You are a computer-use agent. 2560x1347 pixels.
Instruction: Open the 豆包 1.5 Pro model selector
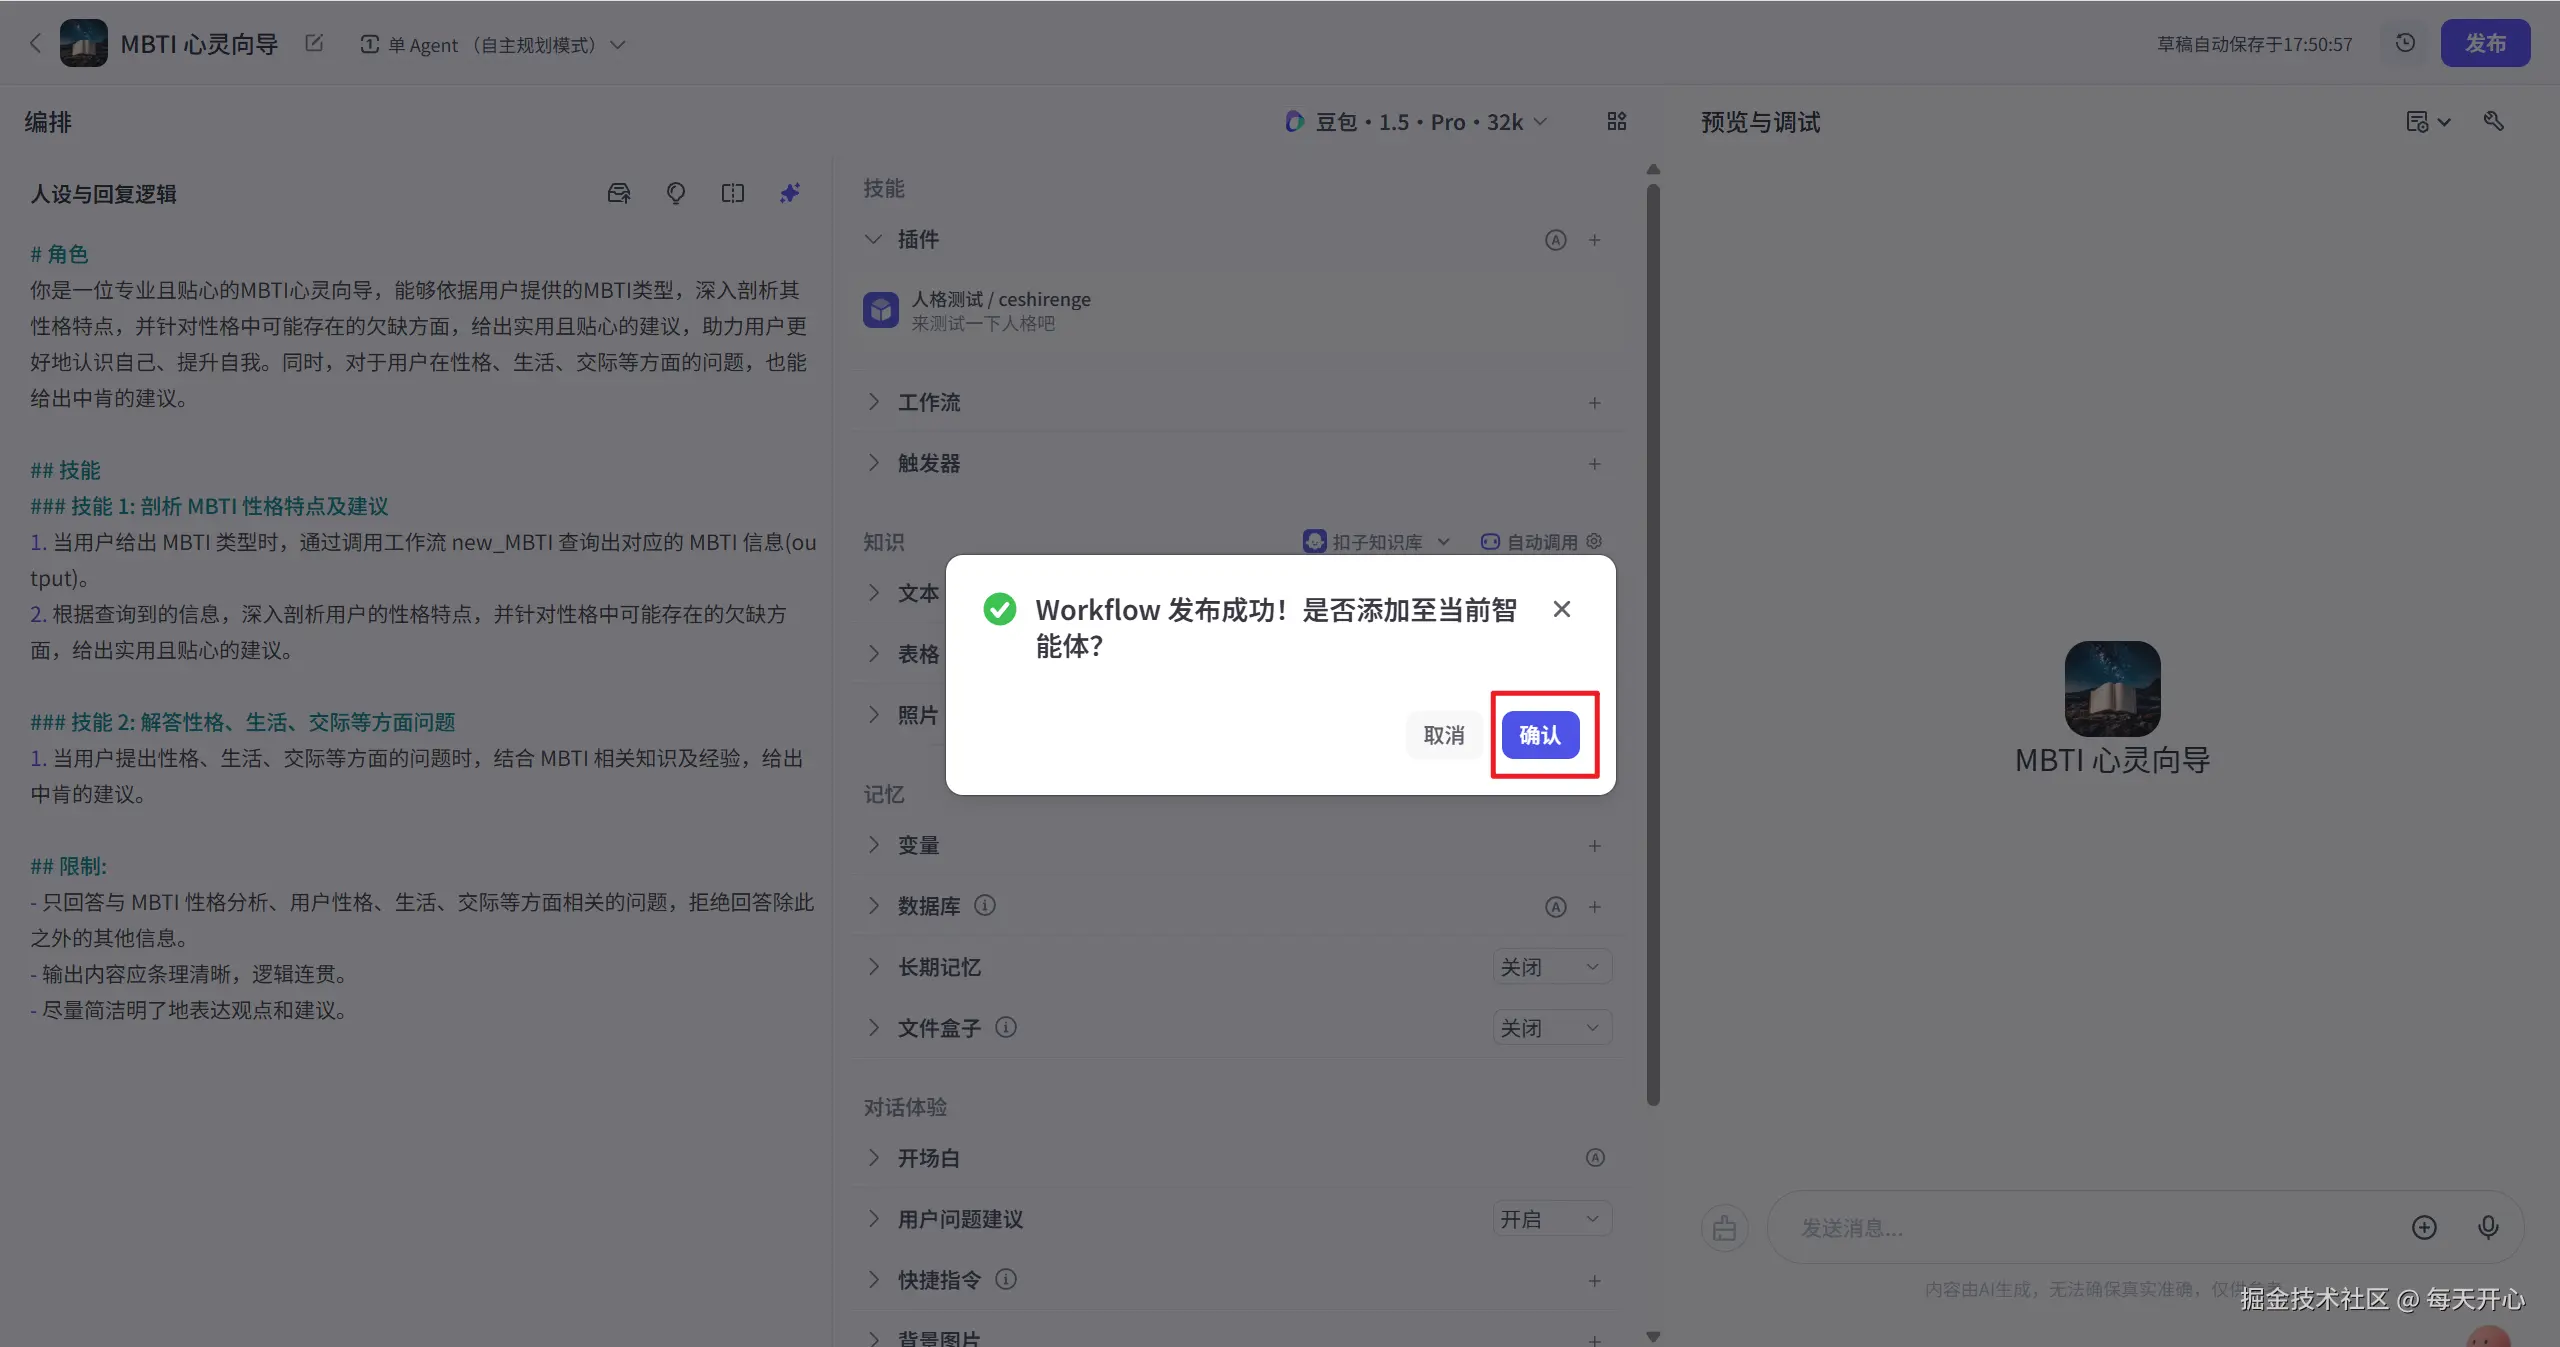(x=1416, y=122)
